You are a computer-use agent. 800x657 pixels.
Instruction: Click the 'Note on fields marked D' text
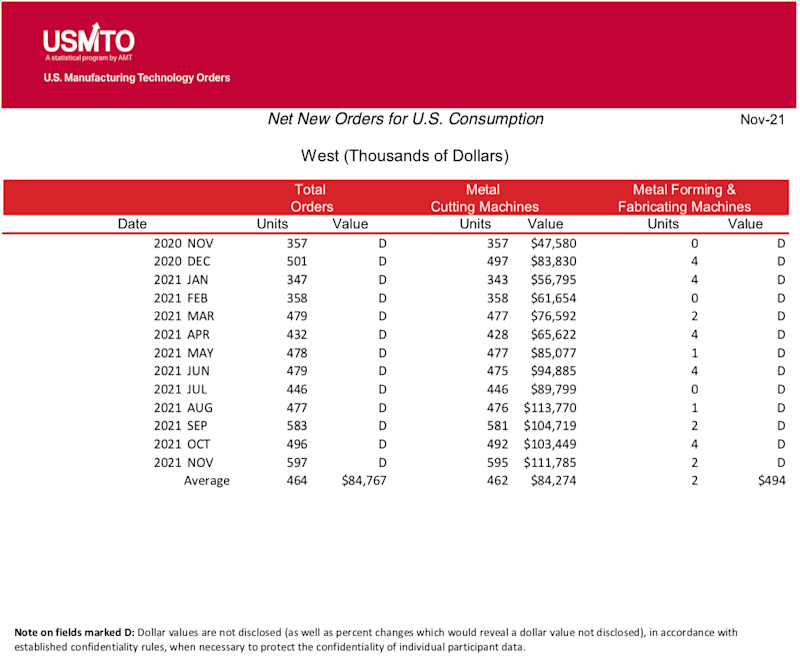click(x=74, y=633)
